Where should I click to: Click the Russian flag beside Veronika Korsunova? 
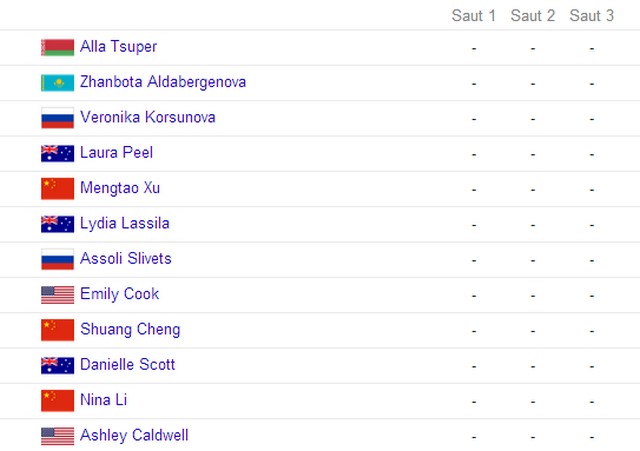pos(58,118)
